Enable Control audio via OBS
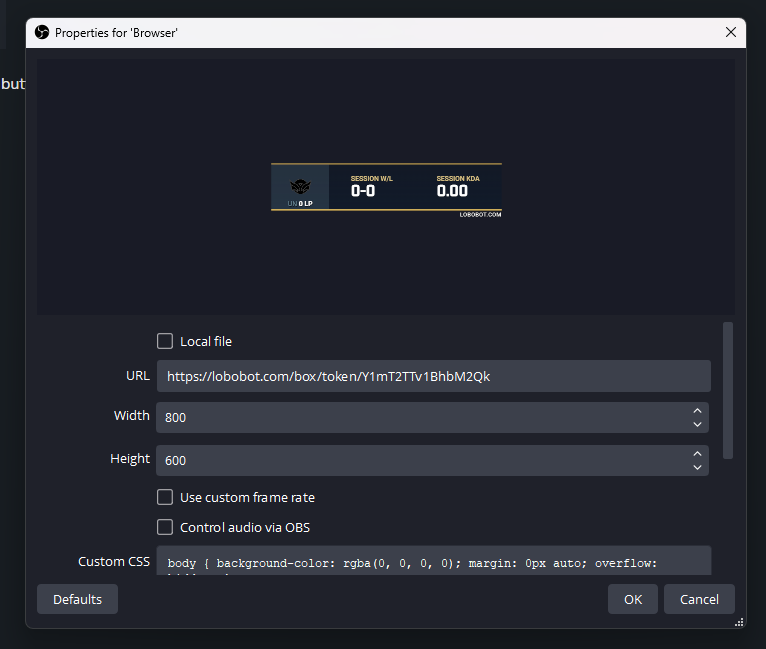The image size is (766, 649). [x=165, y=527]
